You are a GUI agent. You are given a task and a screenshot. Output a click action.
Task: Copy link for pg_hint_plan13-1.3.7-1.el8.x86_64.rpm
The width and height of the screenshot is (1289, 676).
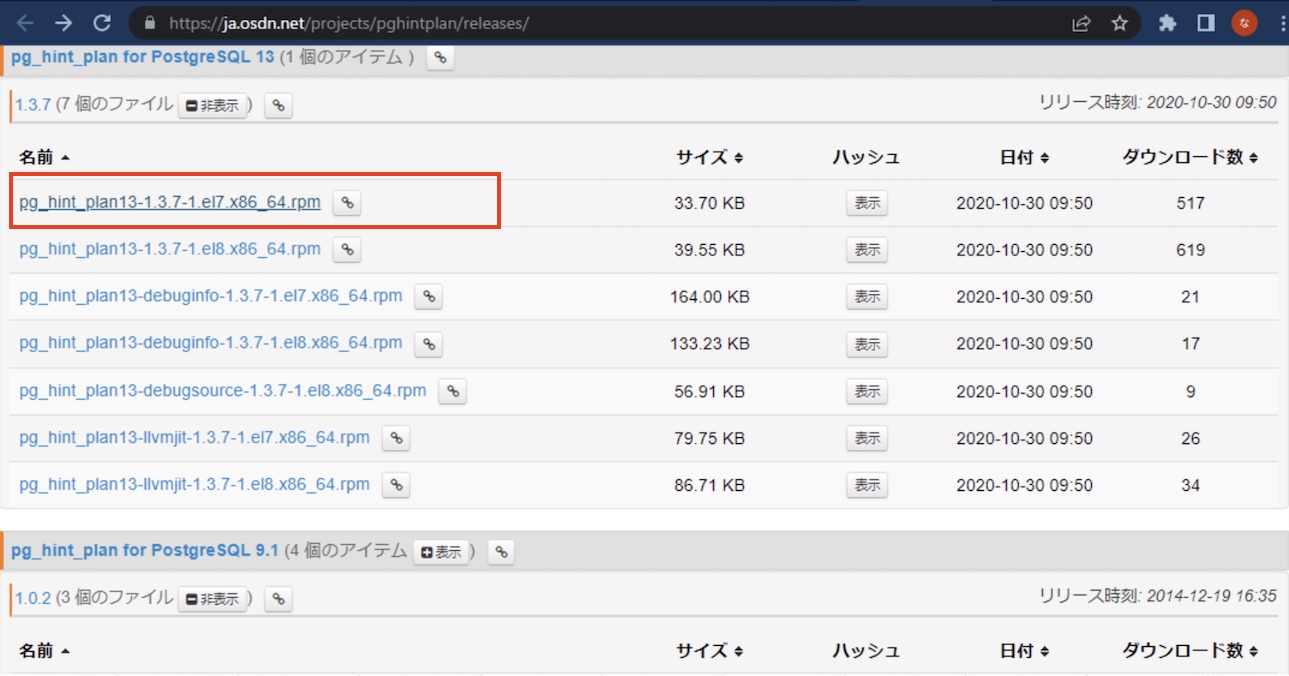pyautogui.click(x=347, y=250)
